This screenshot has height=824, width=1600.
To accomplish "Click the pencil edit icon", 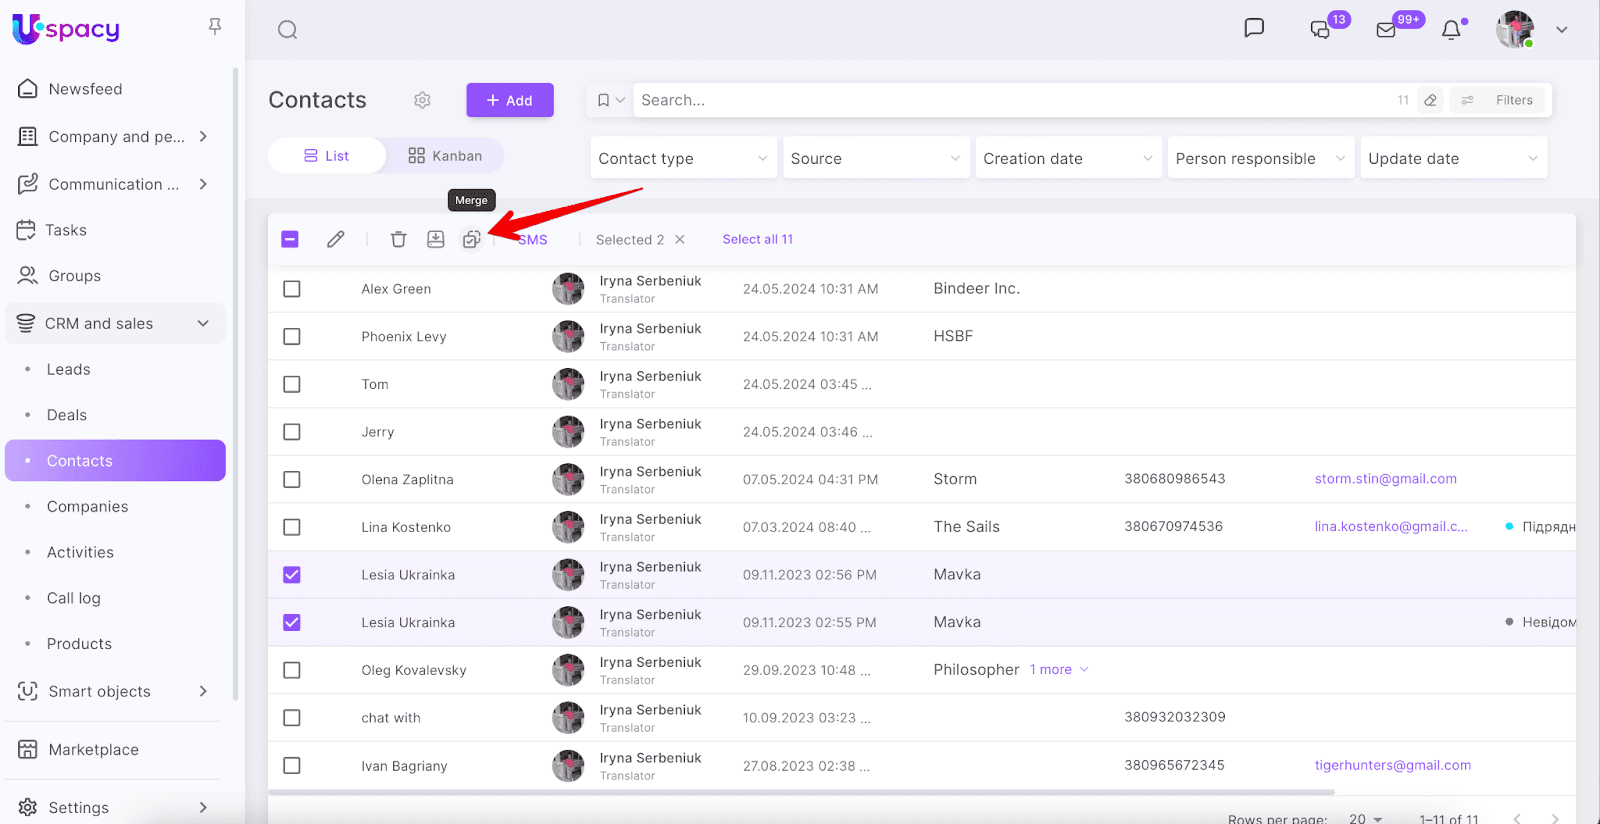I will (336, 239).
